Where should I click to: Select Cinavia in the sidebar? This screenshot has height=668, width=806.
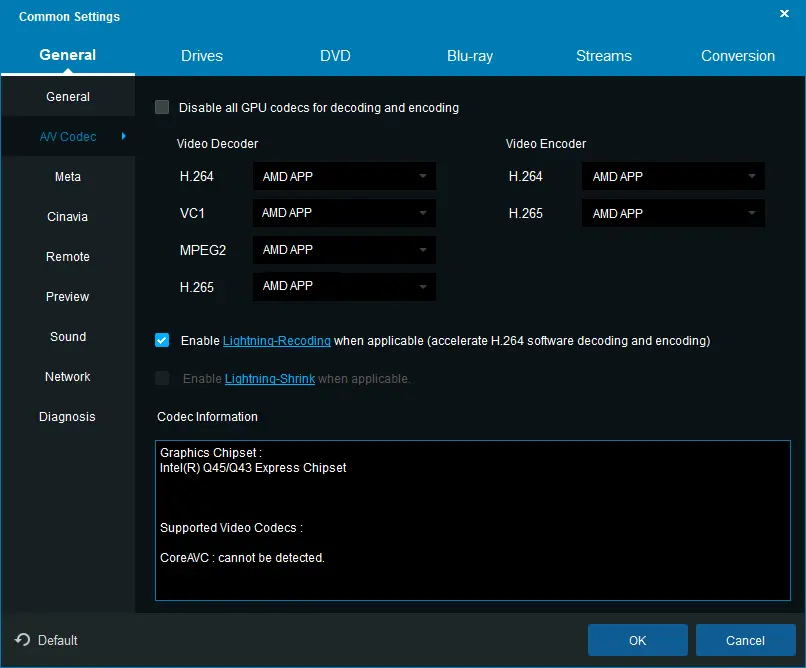68,217
